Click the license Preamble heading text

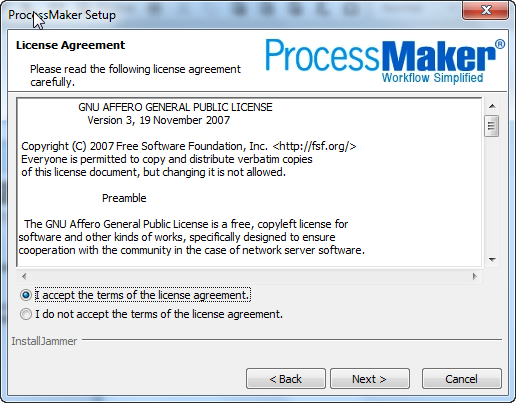[x=124, y=198]
